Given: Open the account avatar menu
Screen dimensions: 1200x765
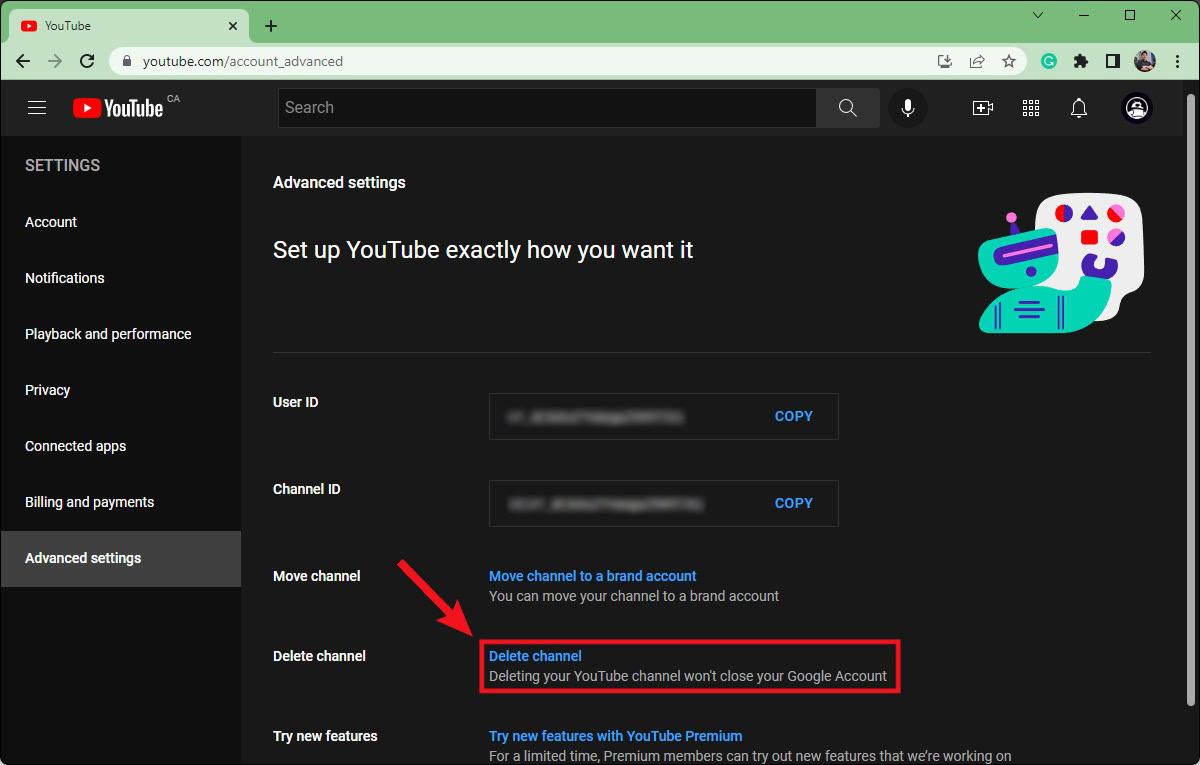Looking at the screenshot, I should [1137, 108].
